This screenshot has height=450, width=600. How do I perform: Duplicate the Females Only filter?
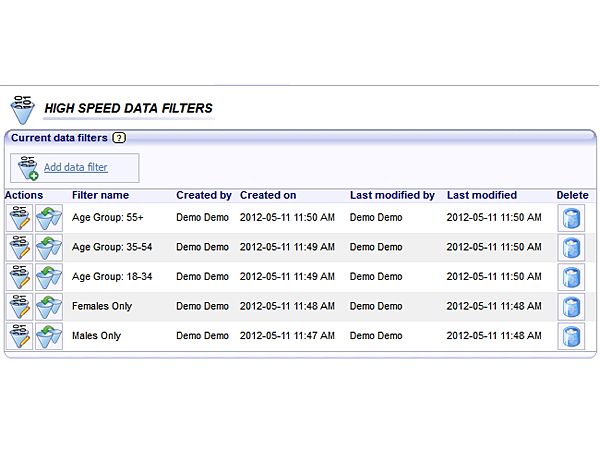49,307
